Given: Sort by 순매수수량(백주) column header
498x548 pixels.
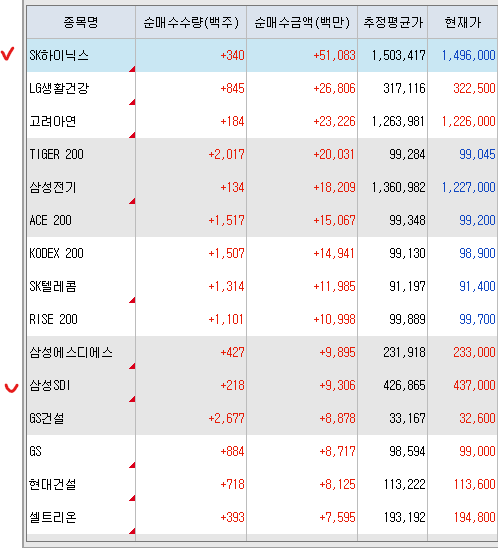Looking at the screenshot, I should [191, 22].
